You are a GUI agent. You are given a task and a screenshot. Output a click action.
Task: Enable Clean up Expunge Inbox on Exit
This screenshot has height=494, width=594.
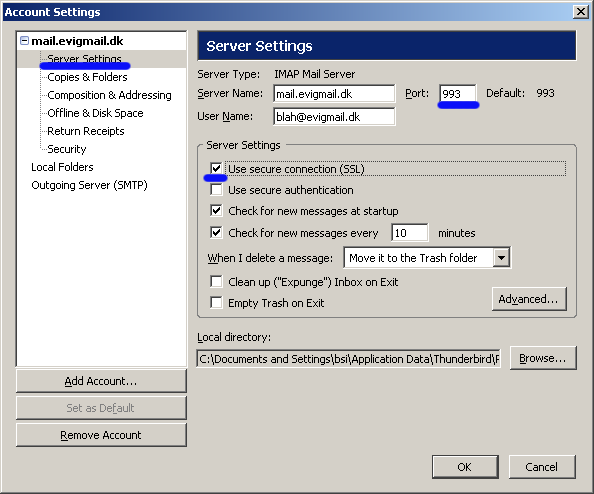point(216,282)
